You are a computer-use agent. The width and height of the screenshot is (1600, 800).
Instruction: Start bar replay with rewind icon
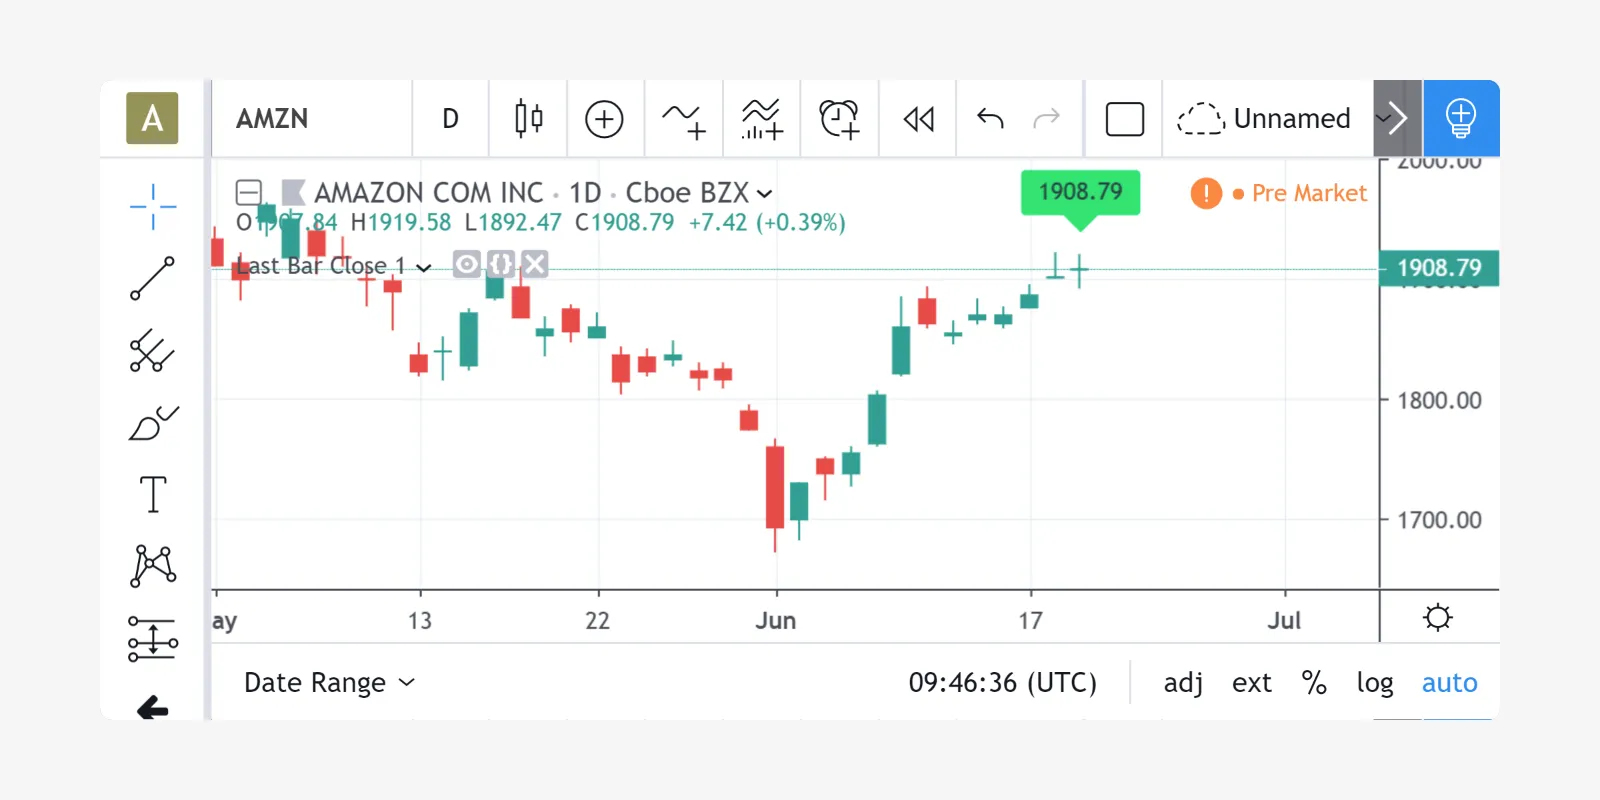click(x=918, y=119)
